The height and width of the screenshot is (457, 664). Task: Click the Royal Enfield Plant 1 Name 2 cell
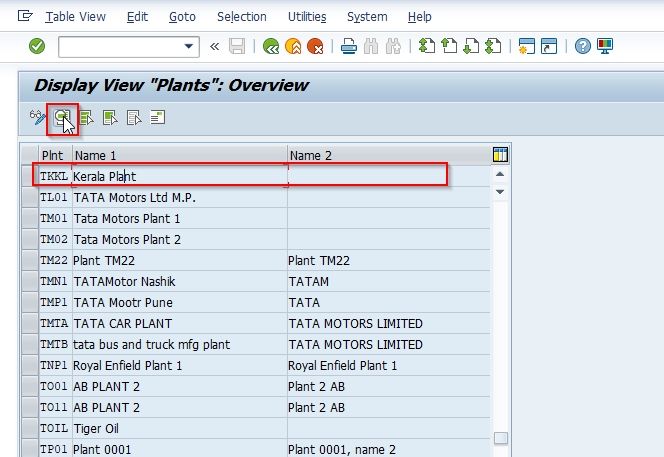(x=389, y=365)
